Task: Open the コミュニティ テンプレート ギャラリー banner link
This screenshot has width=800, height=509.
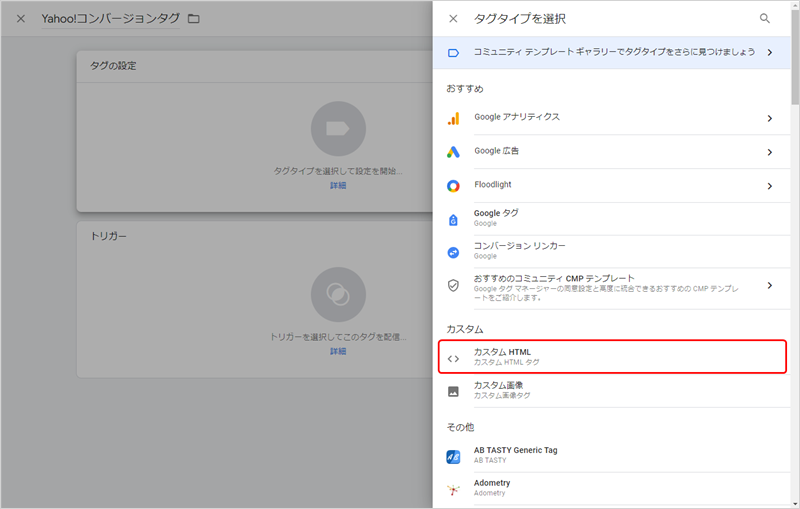Action: [x=612, y=53]
